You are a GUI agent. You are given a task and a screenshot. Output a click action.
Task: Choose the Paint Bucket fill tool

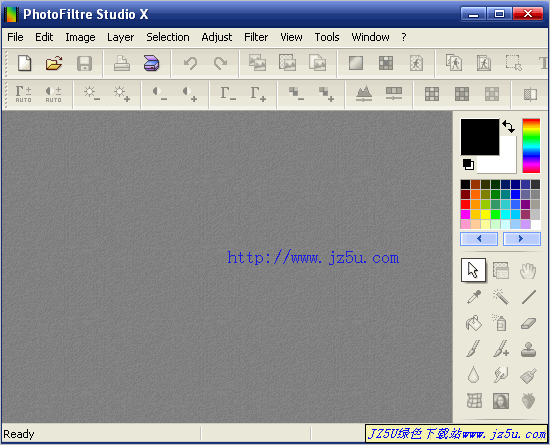(x=474, y=323)
